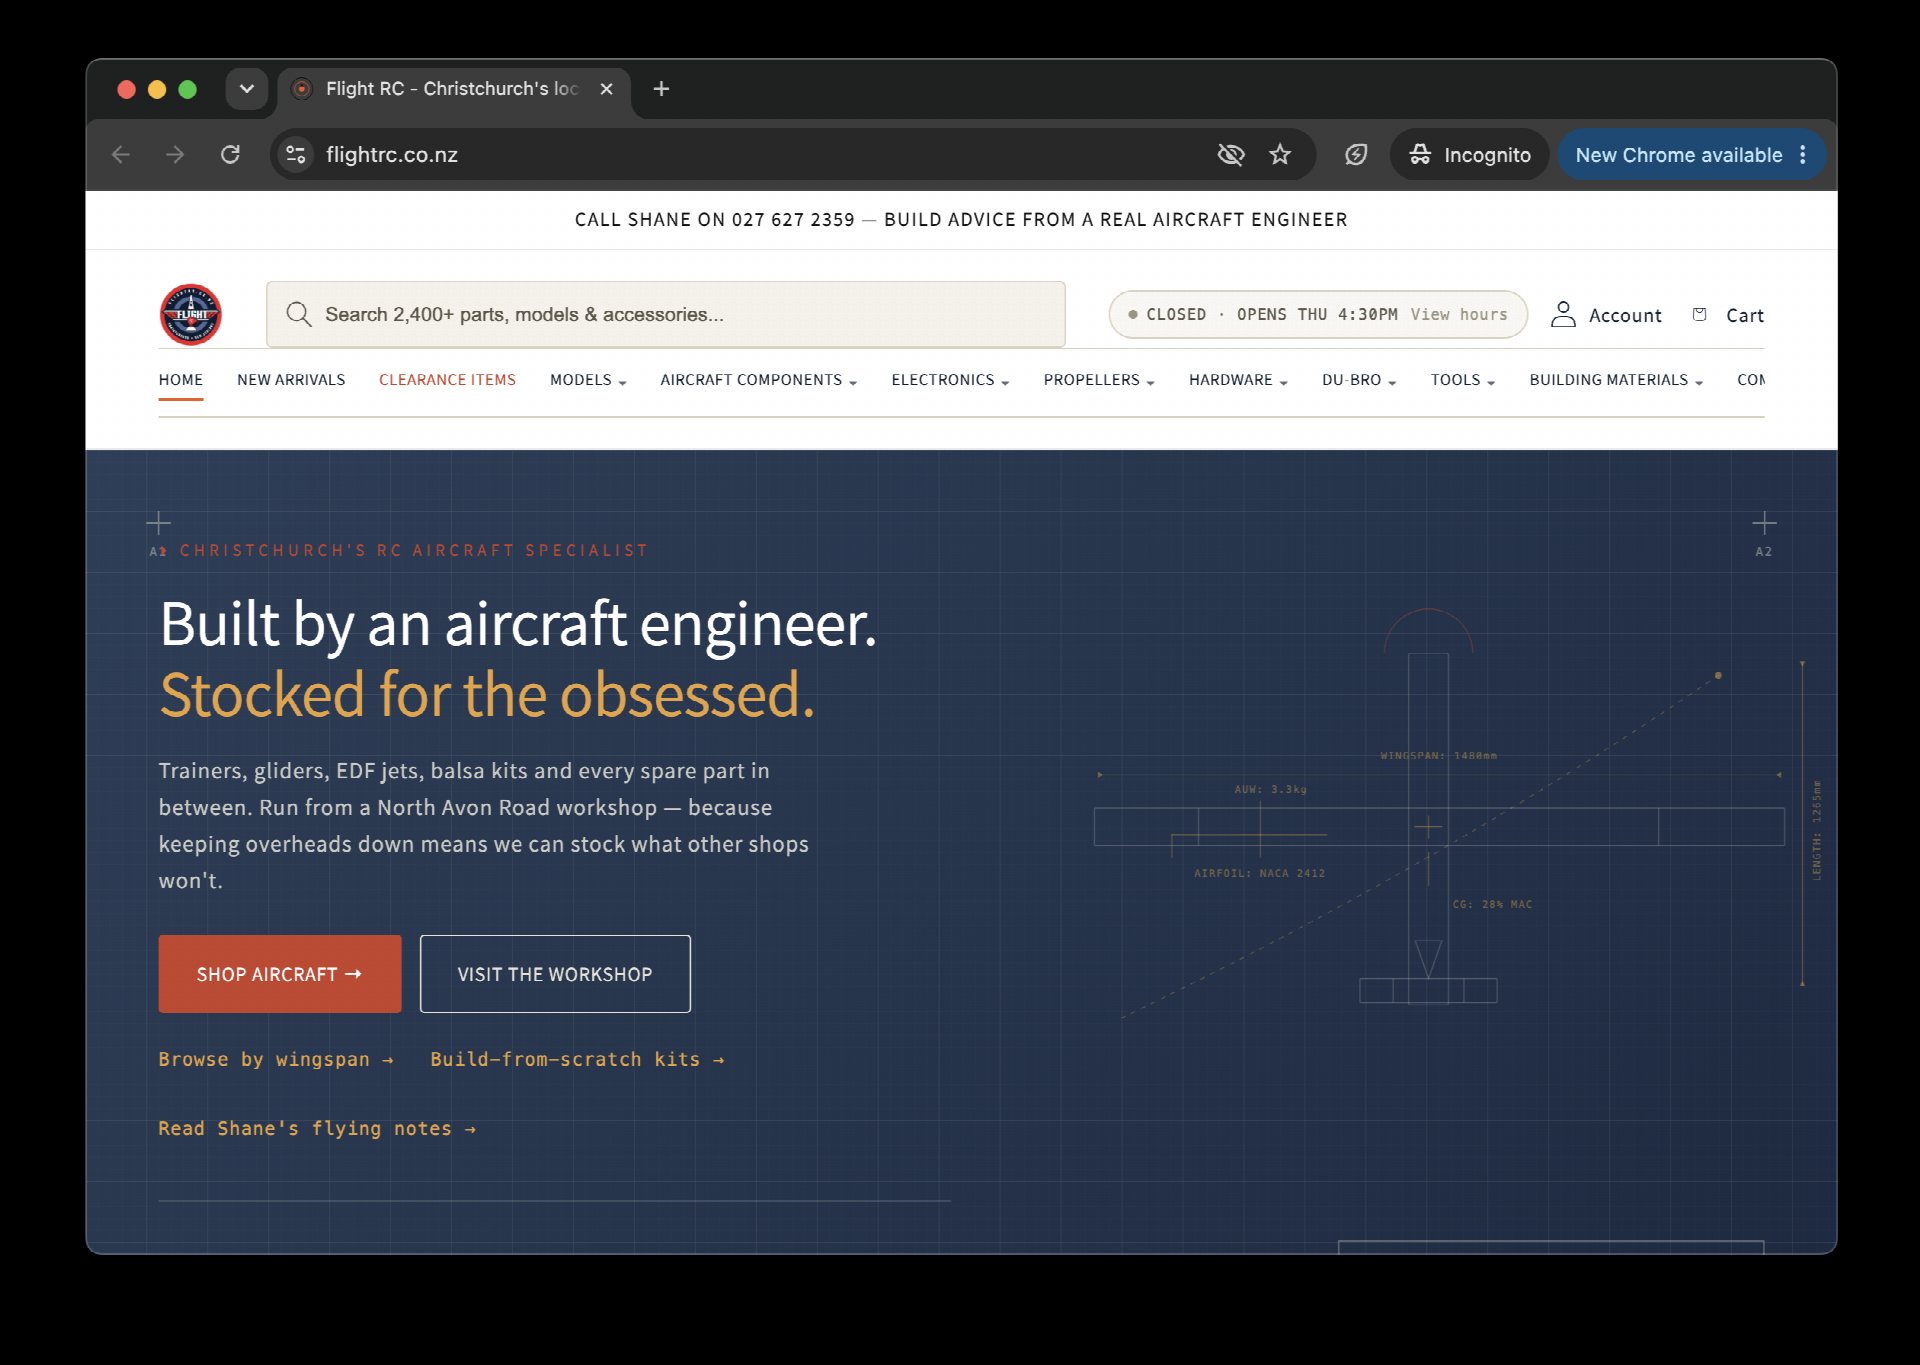
Task: Click the Account person icon
Action: (1562, 315)
